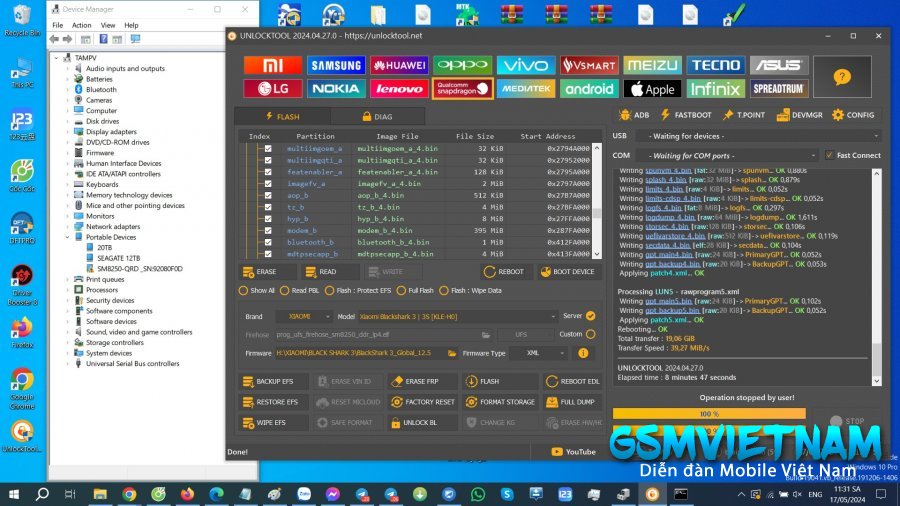This screenshot has width=900, height=506.
Task: Open Windows Start menu
Action: (x=13, y=494)
